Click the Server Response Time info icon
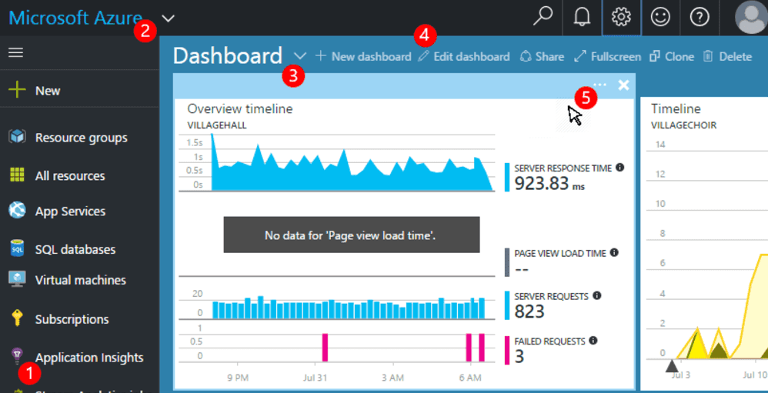 (620, 168)
